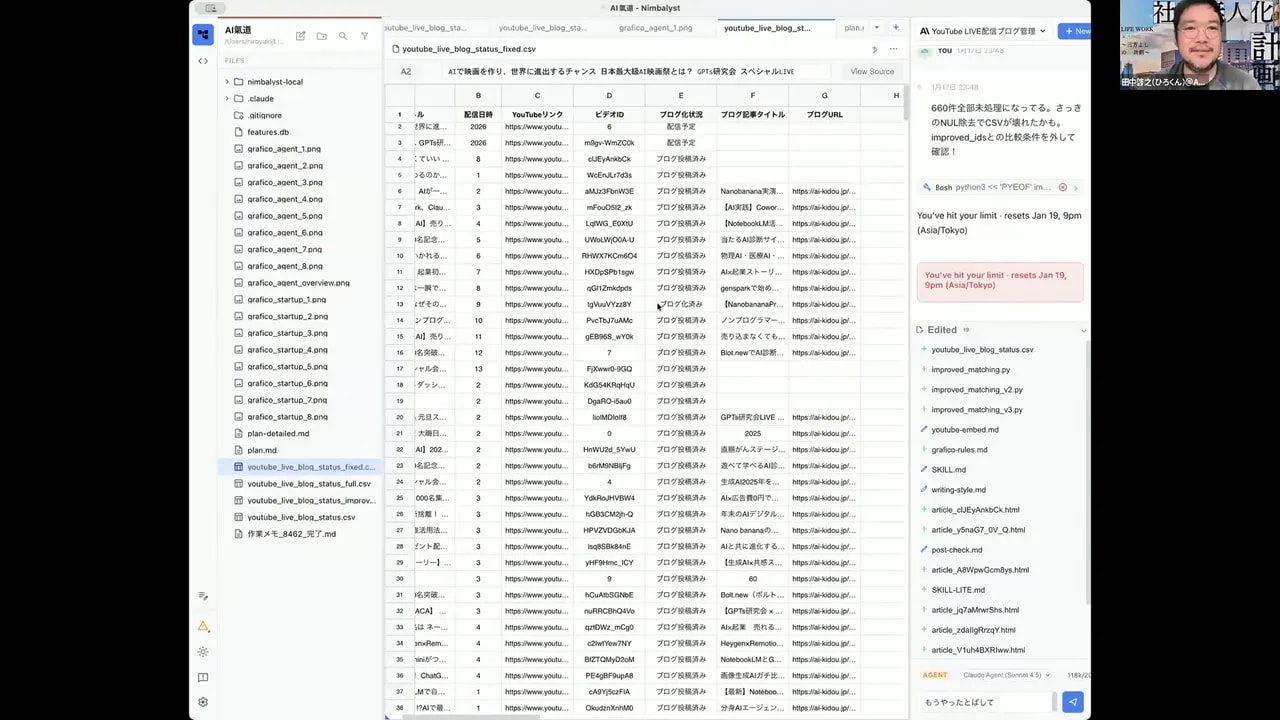Click the filter funnel icon in Files panel
This screenshot has height=720, width=1280.
pos(364,36)
